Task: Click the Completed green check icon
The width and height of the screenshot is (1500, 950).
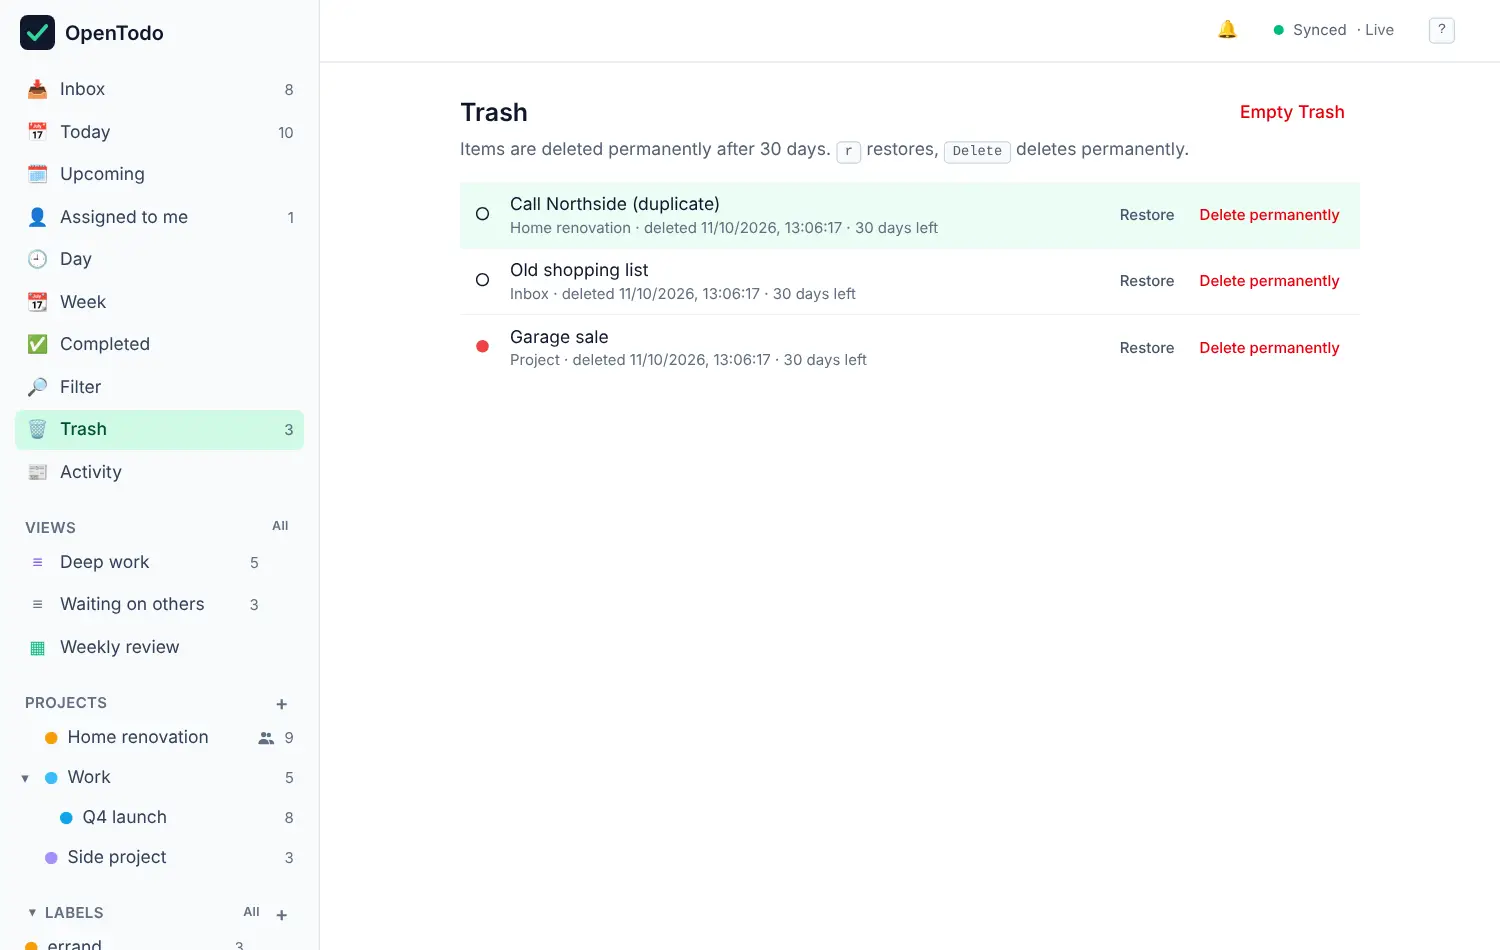Action: click(37, 344)
